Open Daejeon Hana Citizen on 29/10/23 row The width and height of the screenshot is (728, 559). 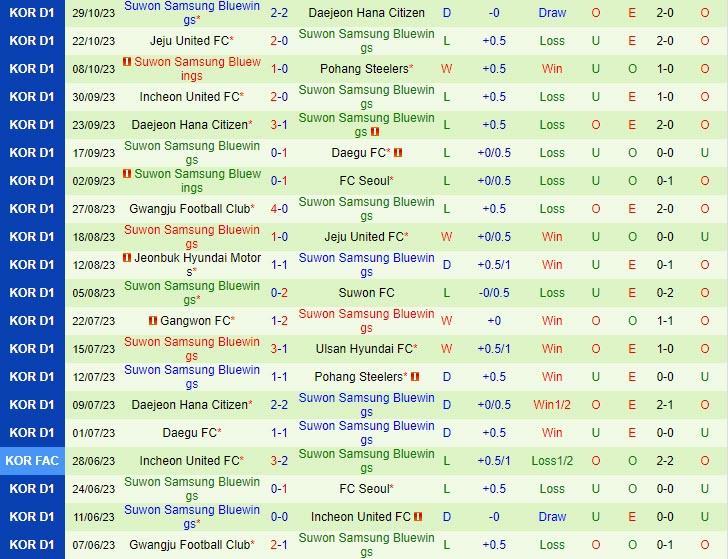pos(366,13)
